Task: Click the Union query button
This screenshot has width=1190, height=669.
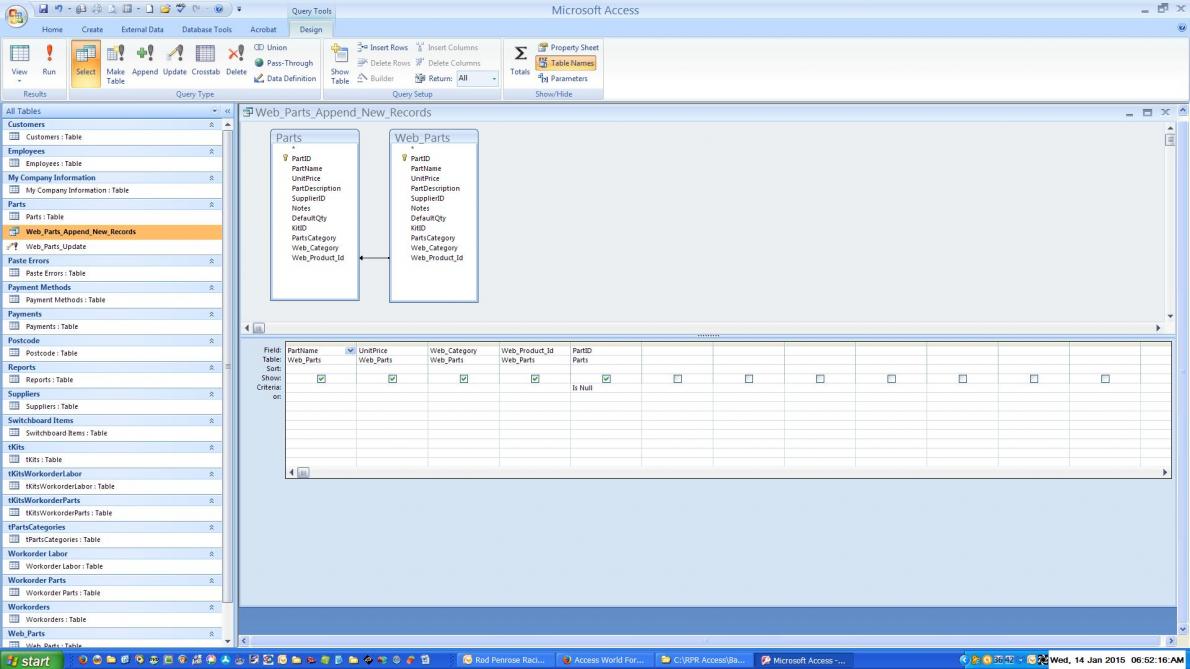Action: coord(270,47)
